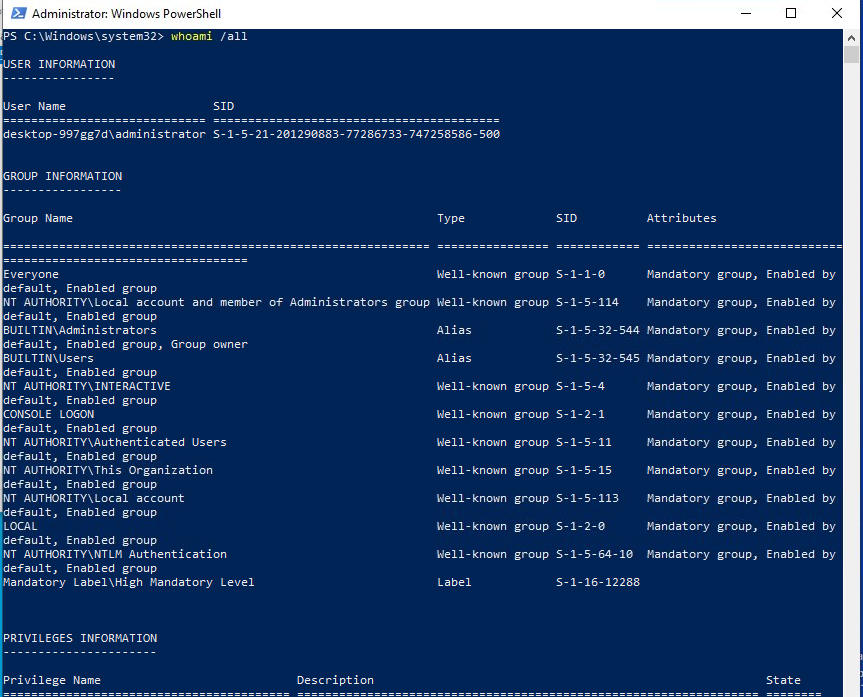The image size is (863, 697).
Task: Click the scroll up arrow
Action: 852,35
